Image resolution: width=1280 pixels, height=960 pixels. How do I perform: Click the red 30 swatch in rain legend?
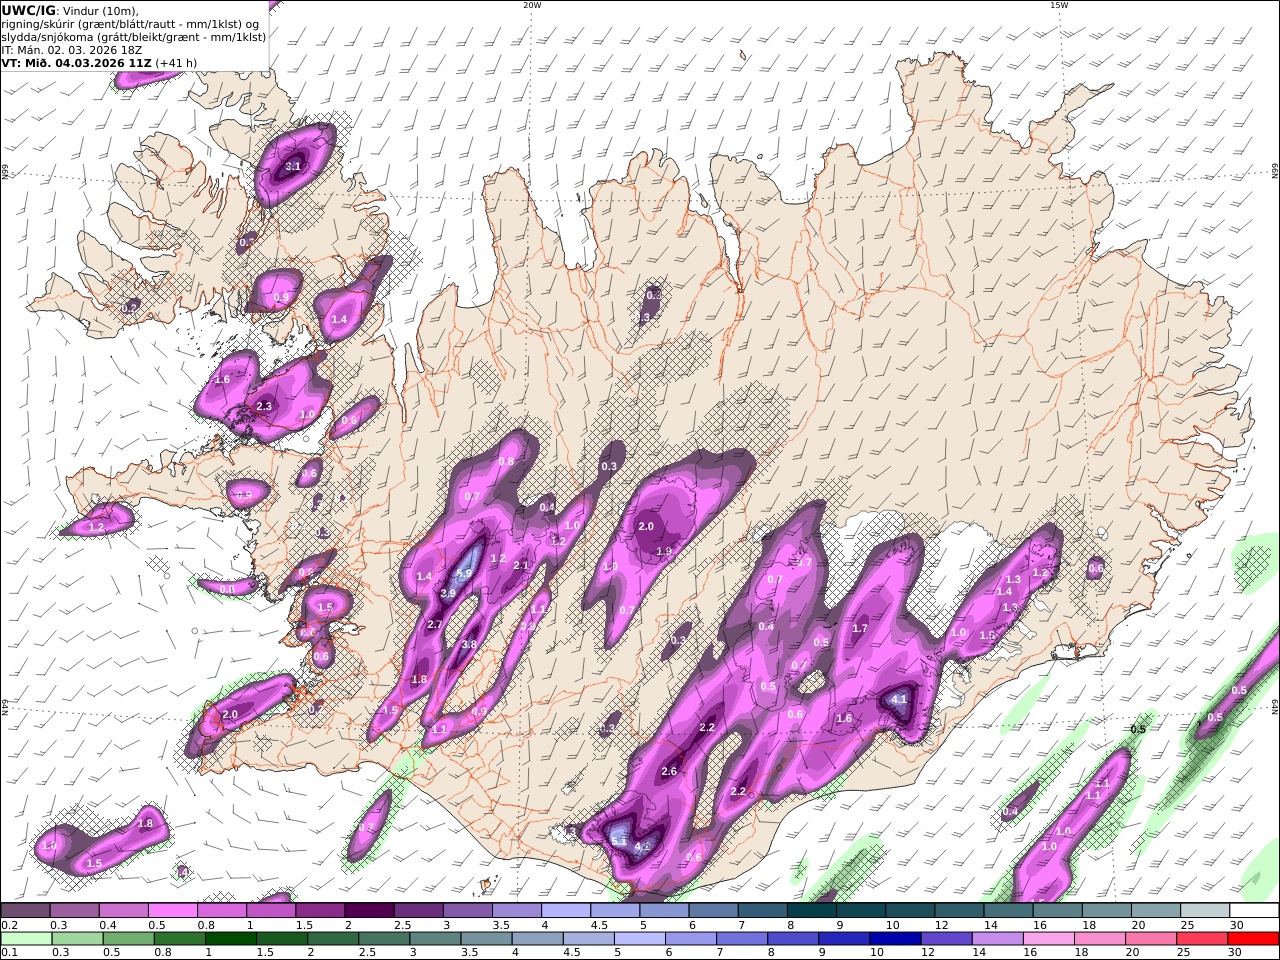coord(1255,939)
